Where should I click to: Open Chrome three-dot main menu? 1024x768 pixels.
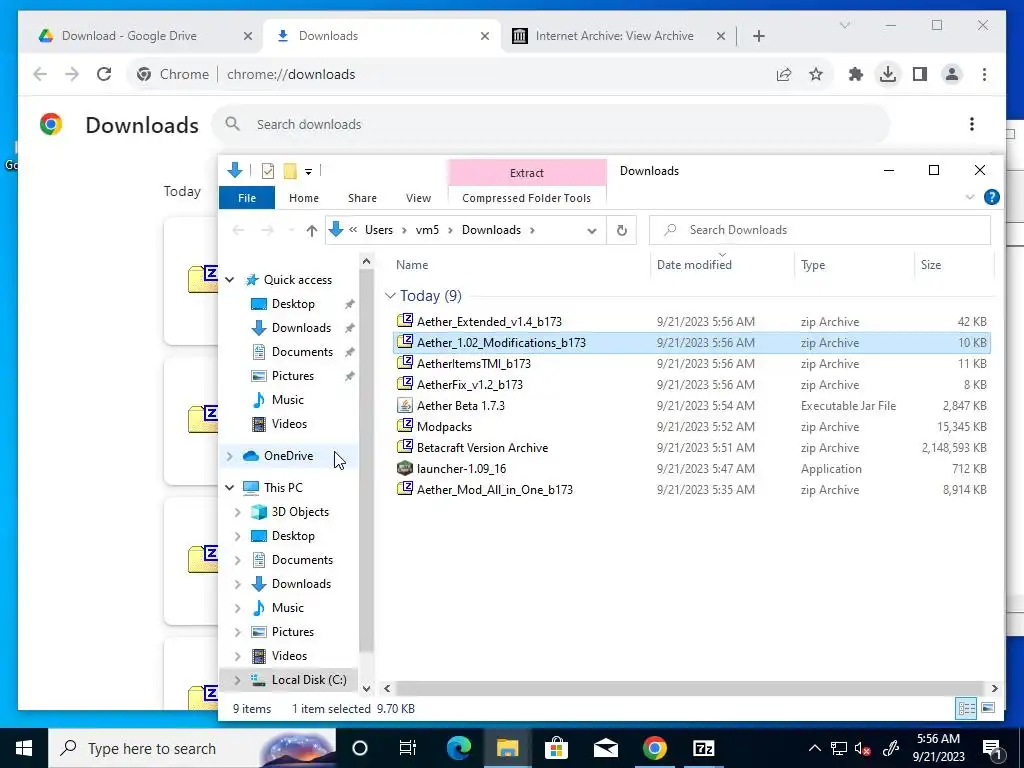pyautogui.click(x=984, y=74)
